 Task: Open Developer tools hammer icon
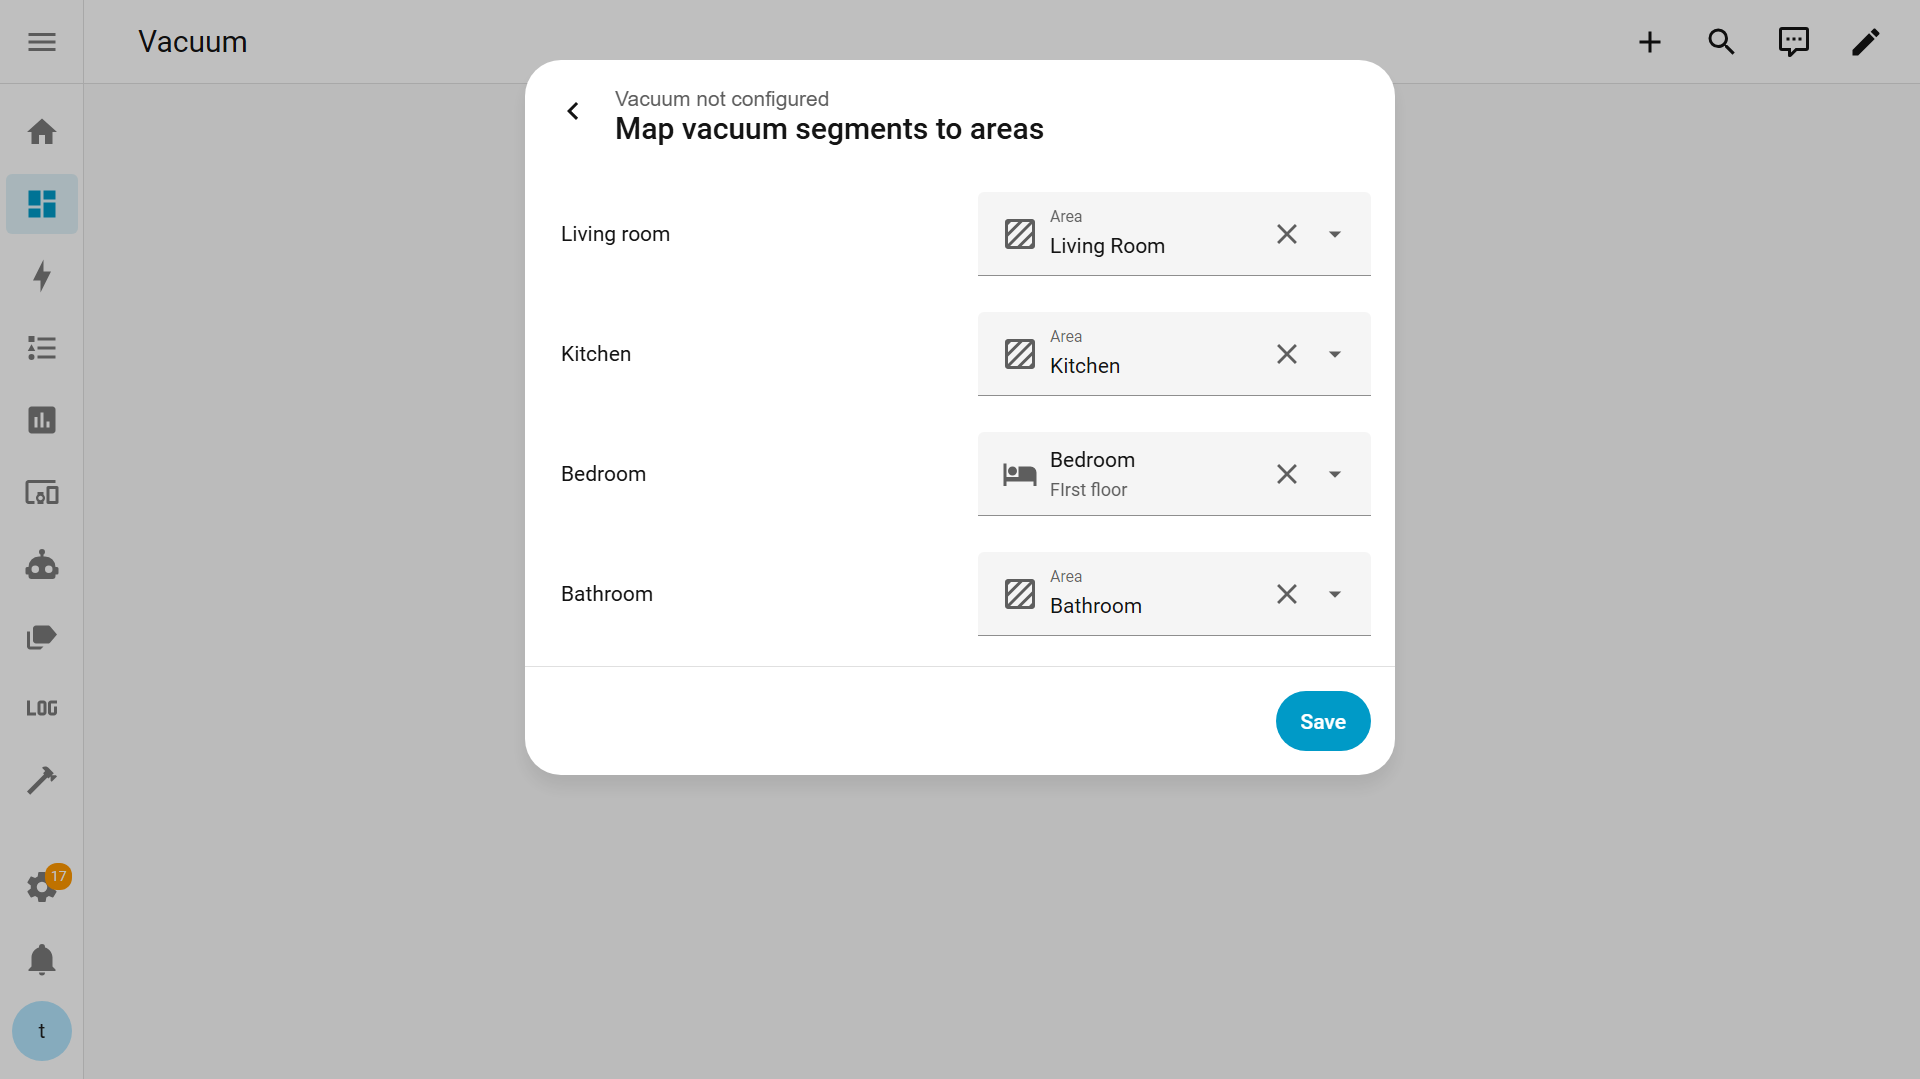click(42, 780)
